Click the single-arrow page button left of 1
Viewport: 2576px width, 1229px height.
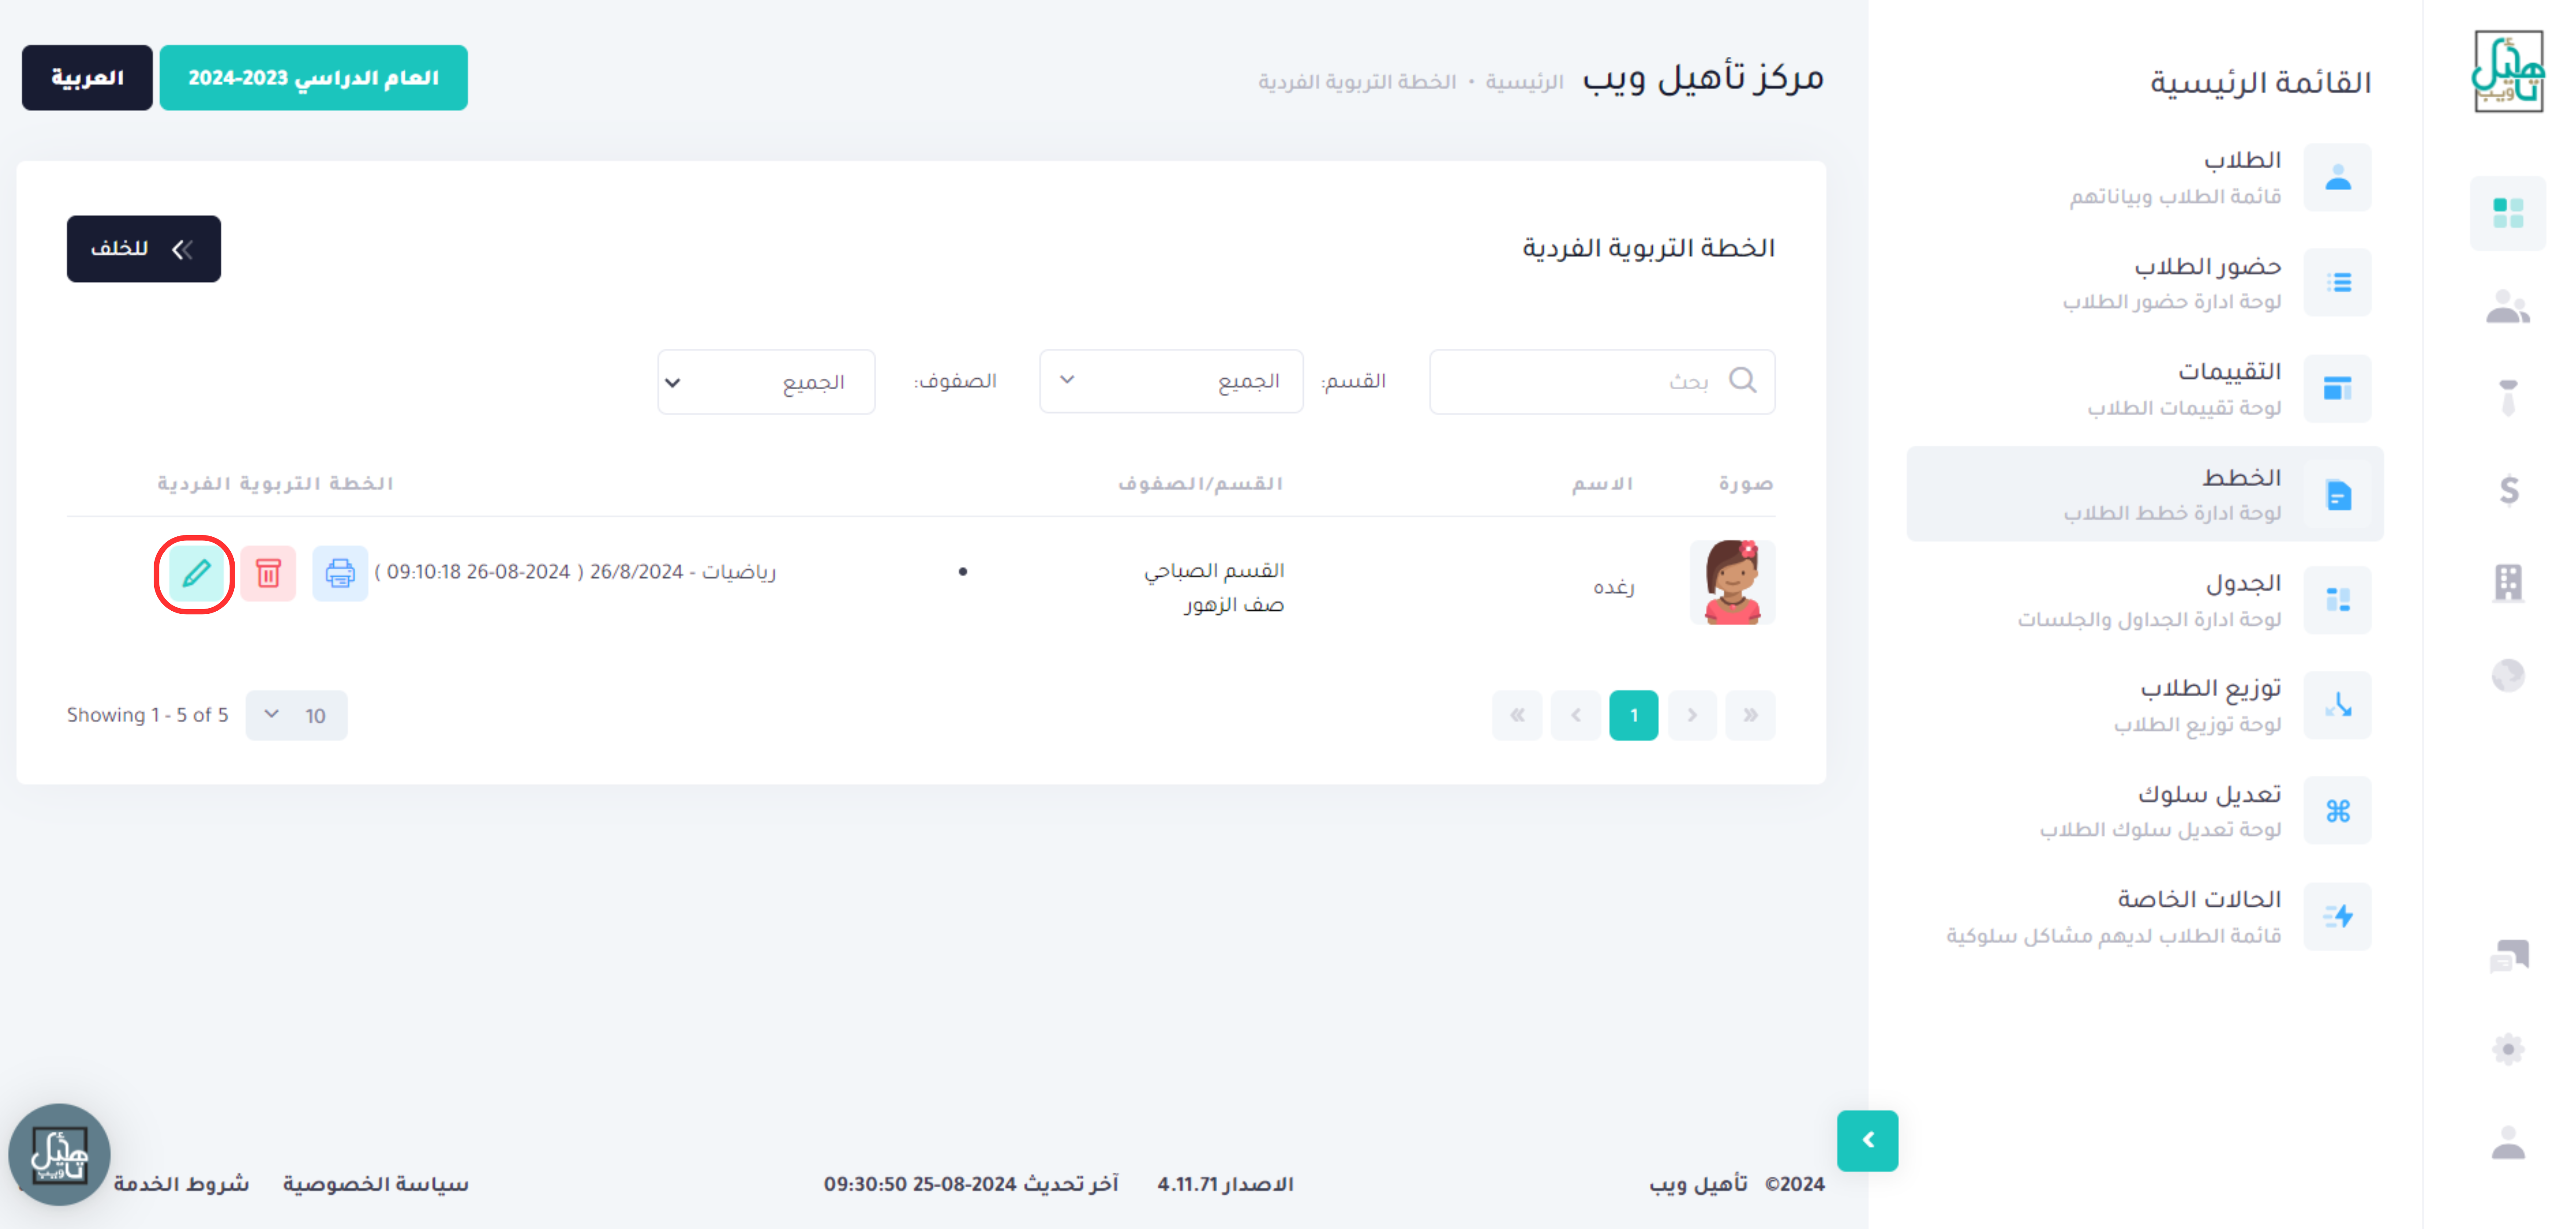pos(1575,715)
